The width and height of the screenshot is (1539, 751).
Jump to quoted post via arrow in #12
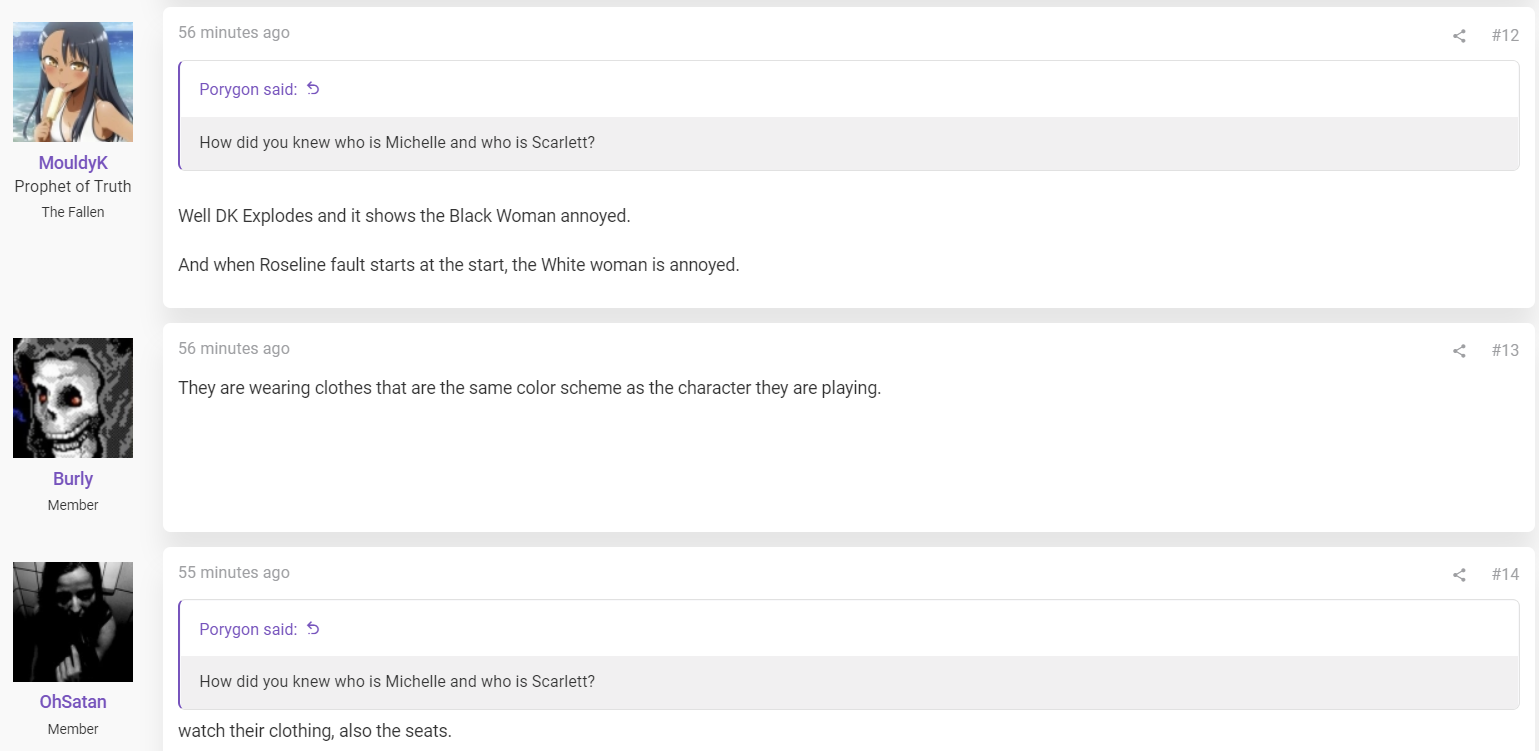click(313, 89)
